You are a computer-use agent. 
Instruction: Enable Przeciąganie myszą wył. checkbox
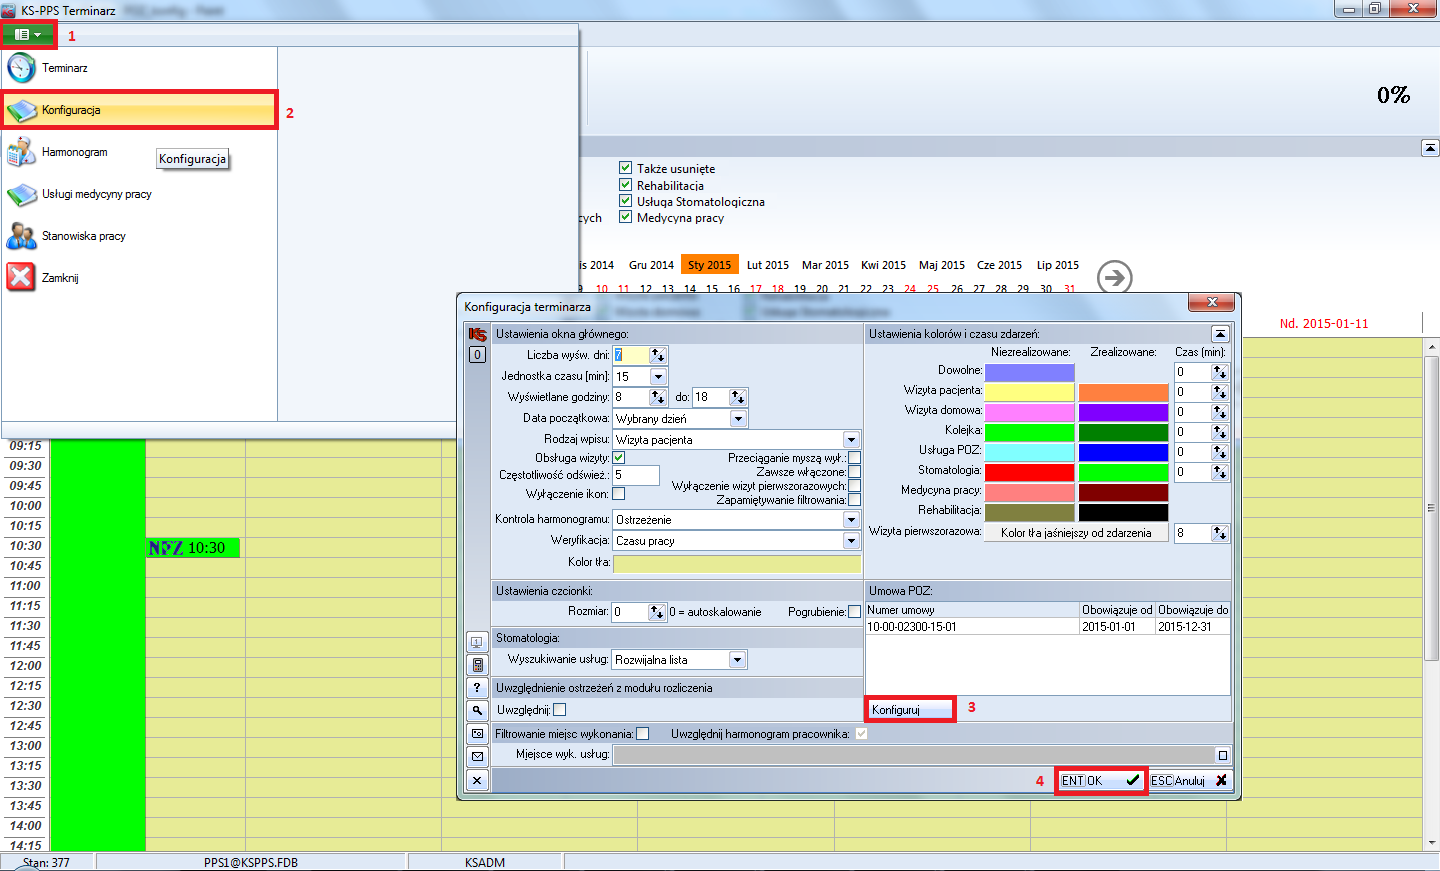[x=855, y=458]
